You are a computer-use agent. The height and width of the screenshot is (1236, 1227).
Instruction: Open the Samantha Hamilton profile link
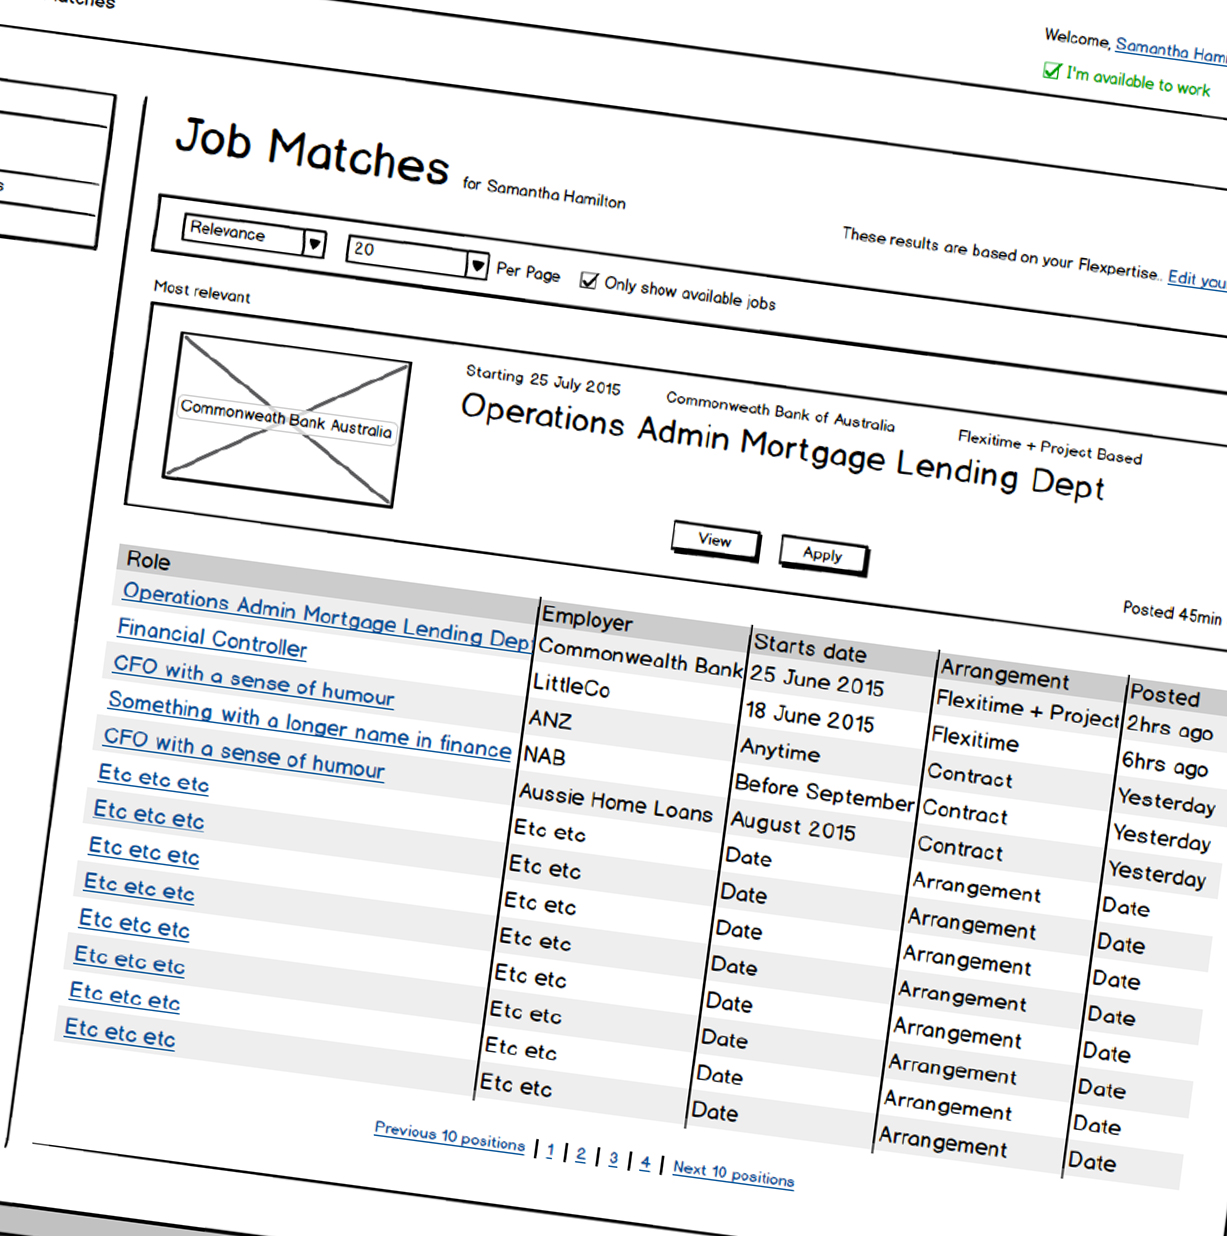1169,50
